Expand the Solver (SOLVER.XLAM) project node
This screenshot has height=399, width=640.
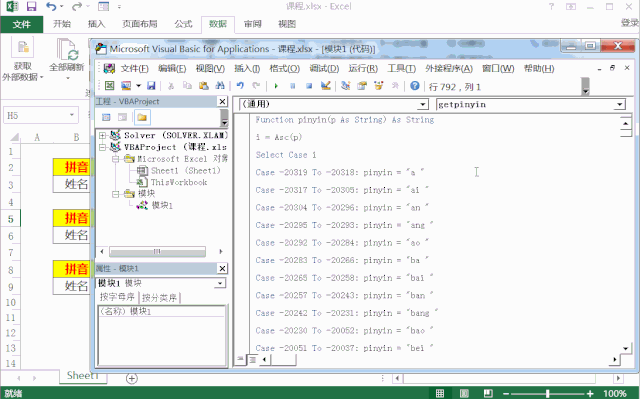click(102, 135)
